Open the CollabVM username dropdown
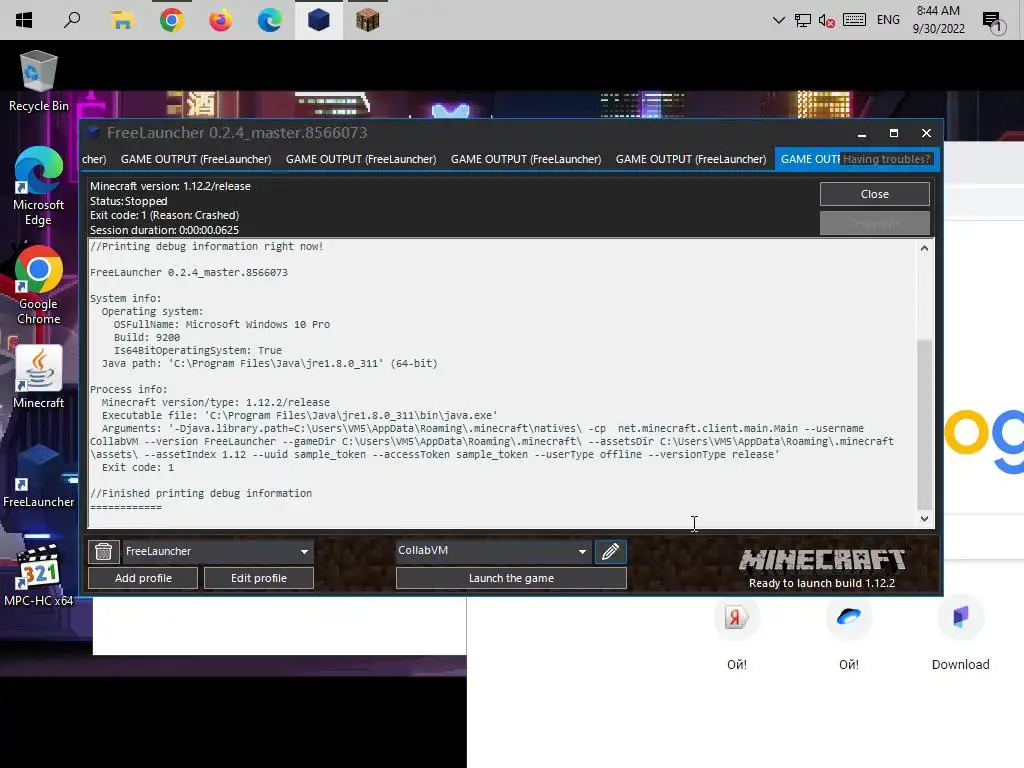The width and height of the screenshot is (1024, 768). tap(494, 551)
